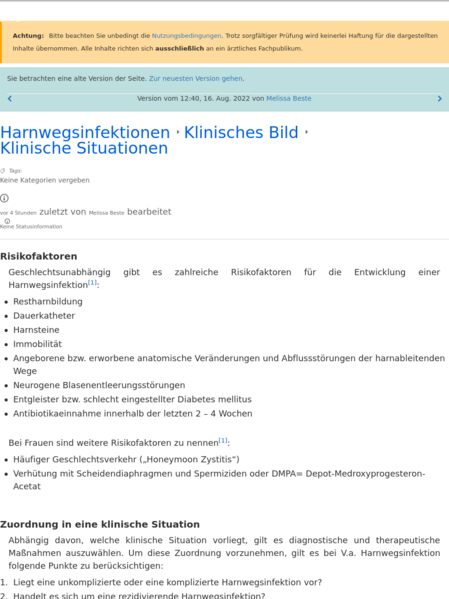Screen dimensions: 449x599
Task: Click 'Sie betrachten eine alte Version der Seite' text
Action: click(76, 78)
